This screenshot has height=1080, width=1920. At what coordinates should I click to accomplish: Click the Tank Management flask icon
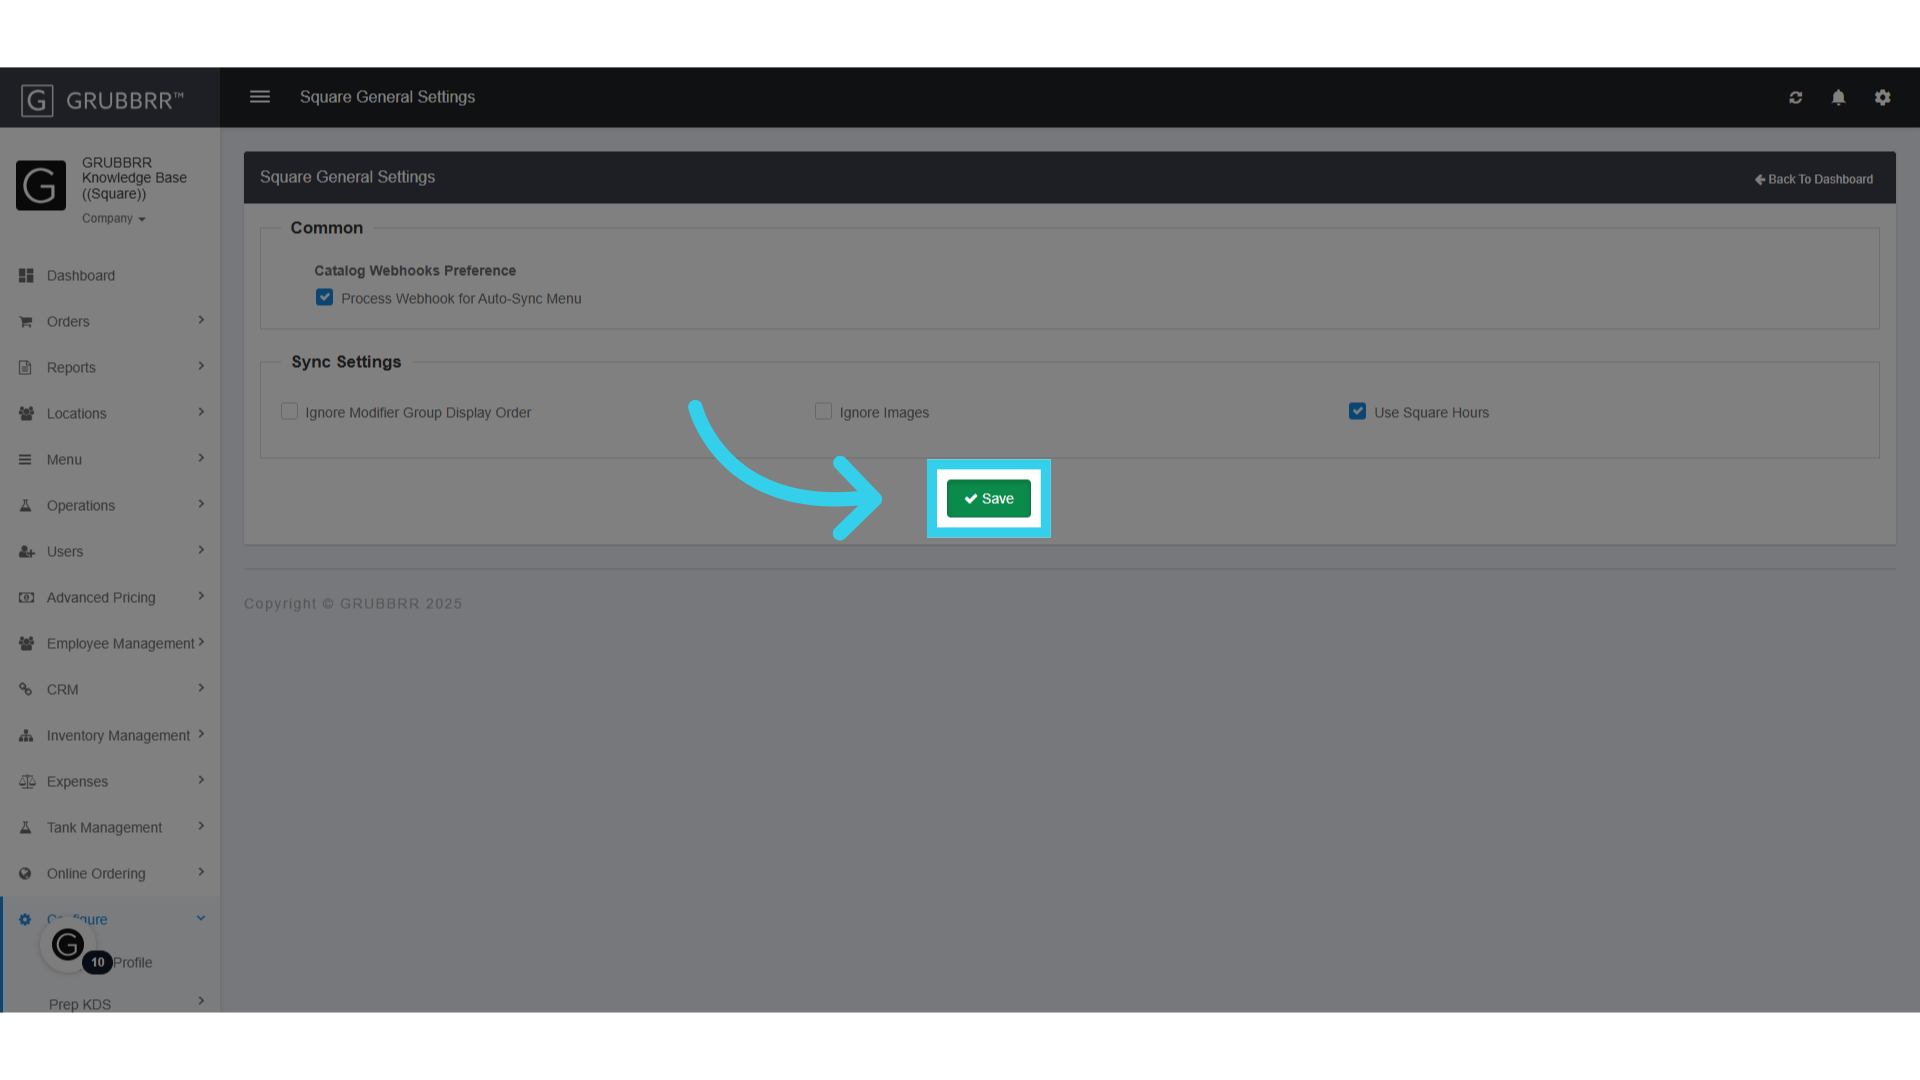tap(26, 827)
